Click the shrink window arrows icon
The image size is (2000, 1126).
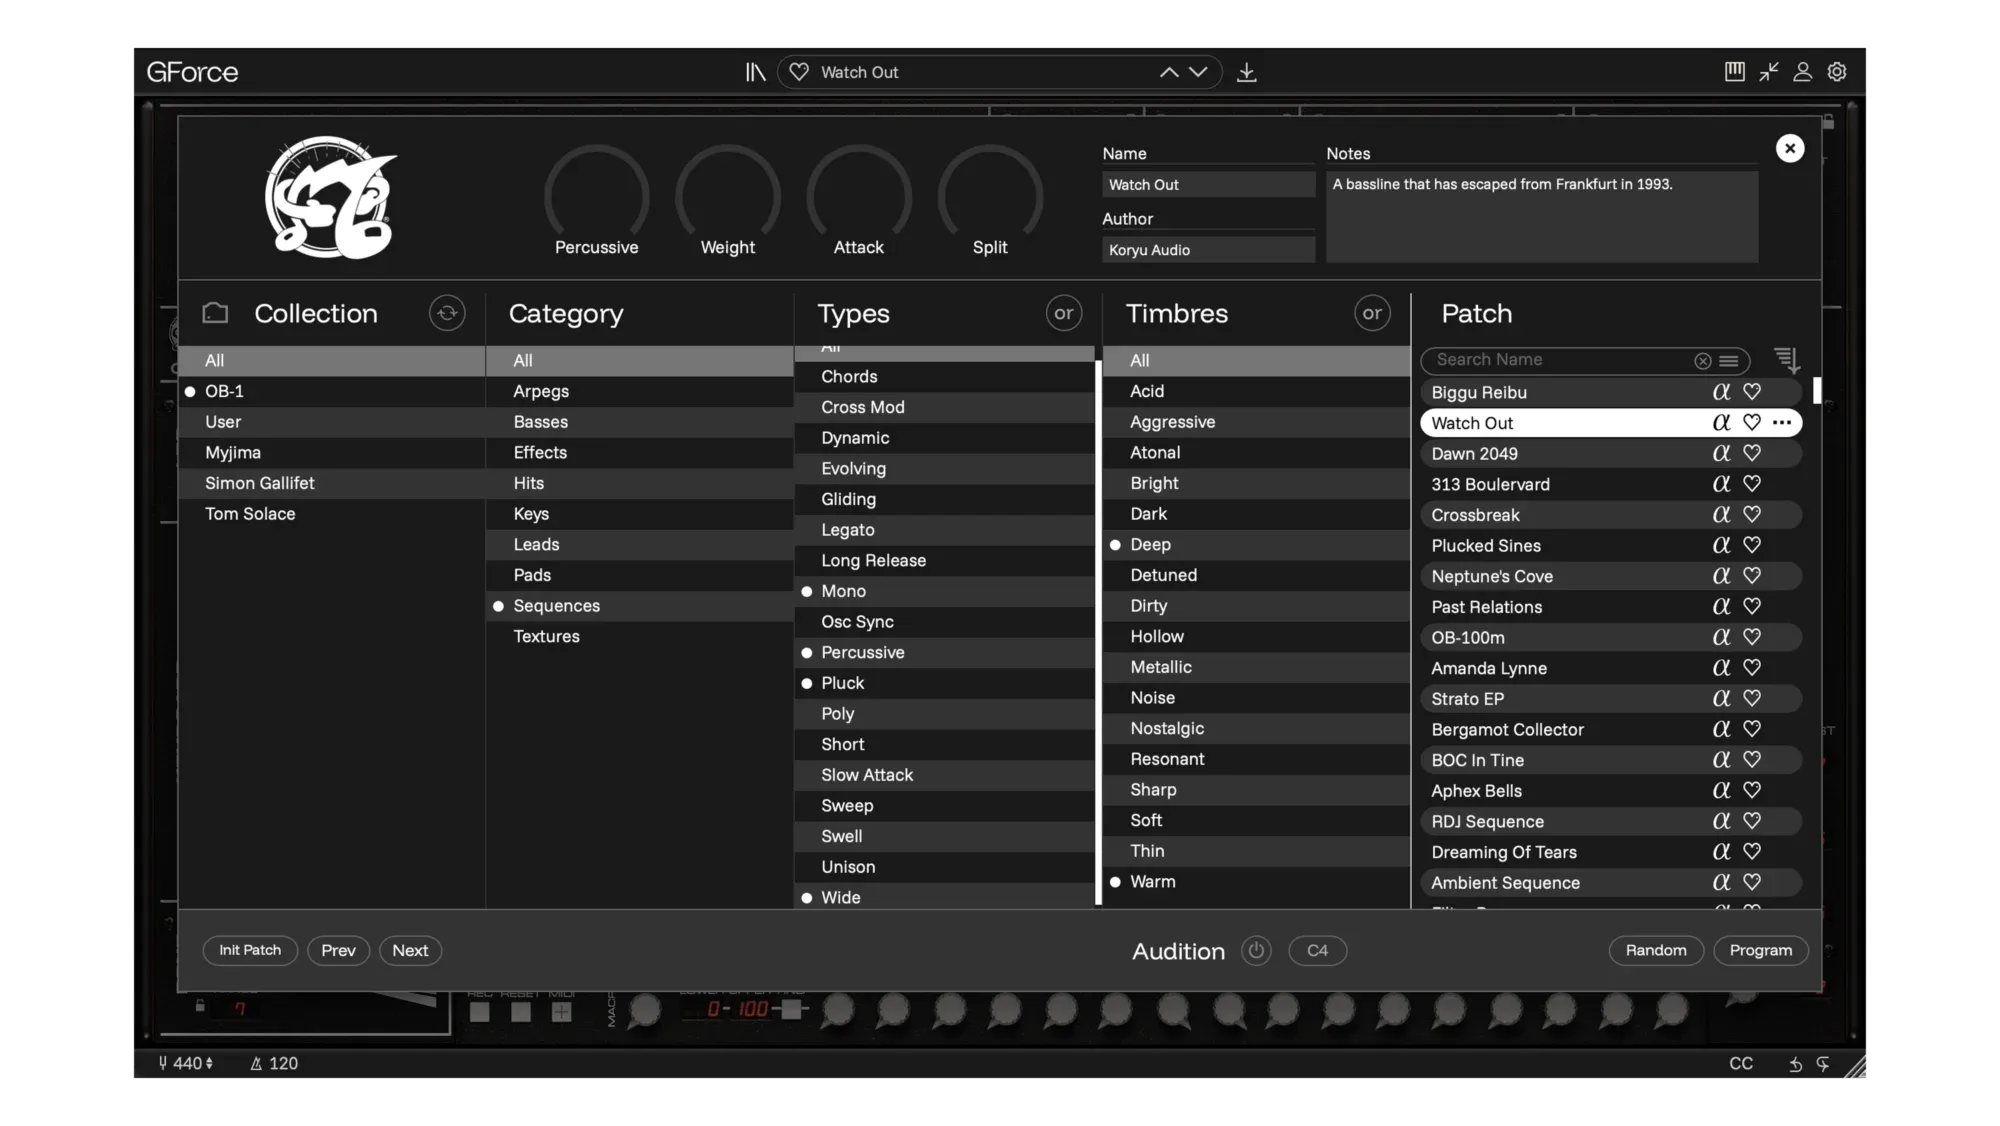tap(1769, 71)
